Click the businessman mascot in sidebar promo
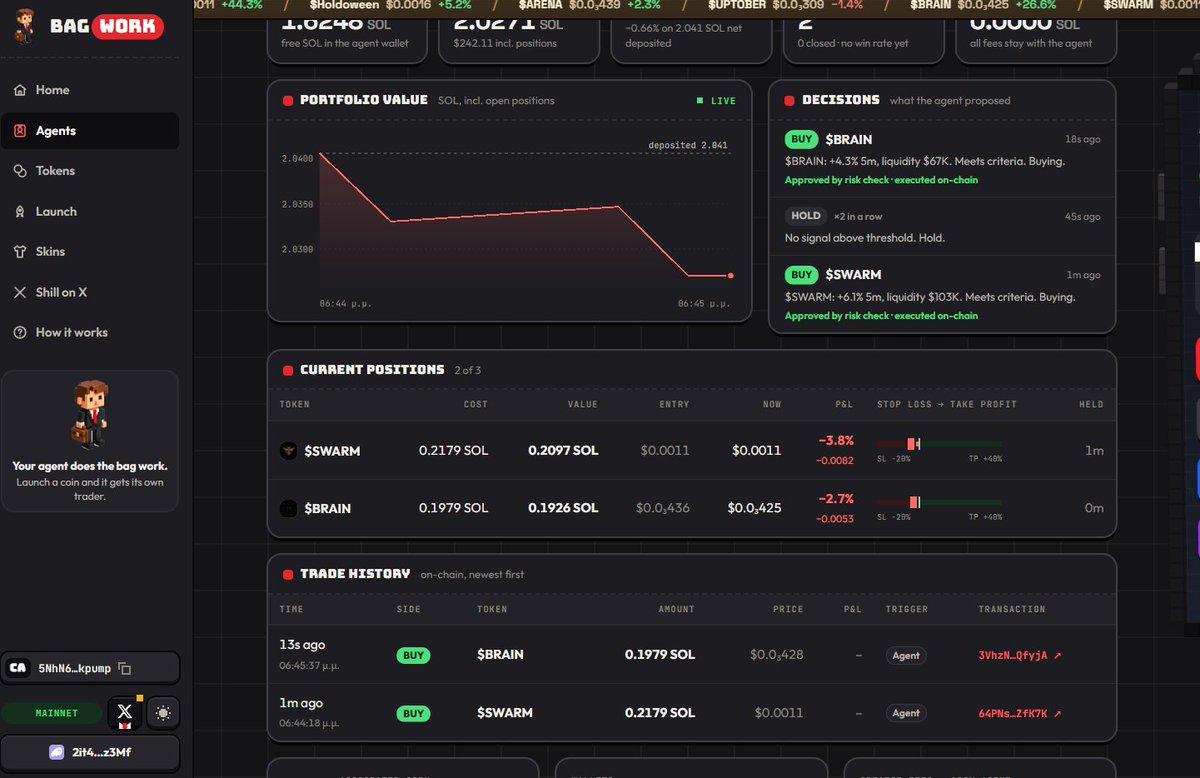 coord(90,415)
